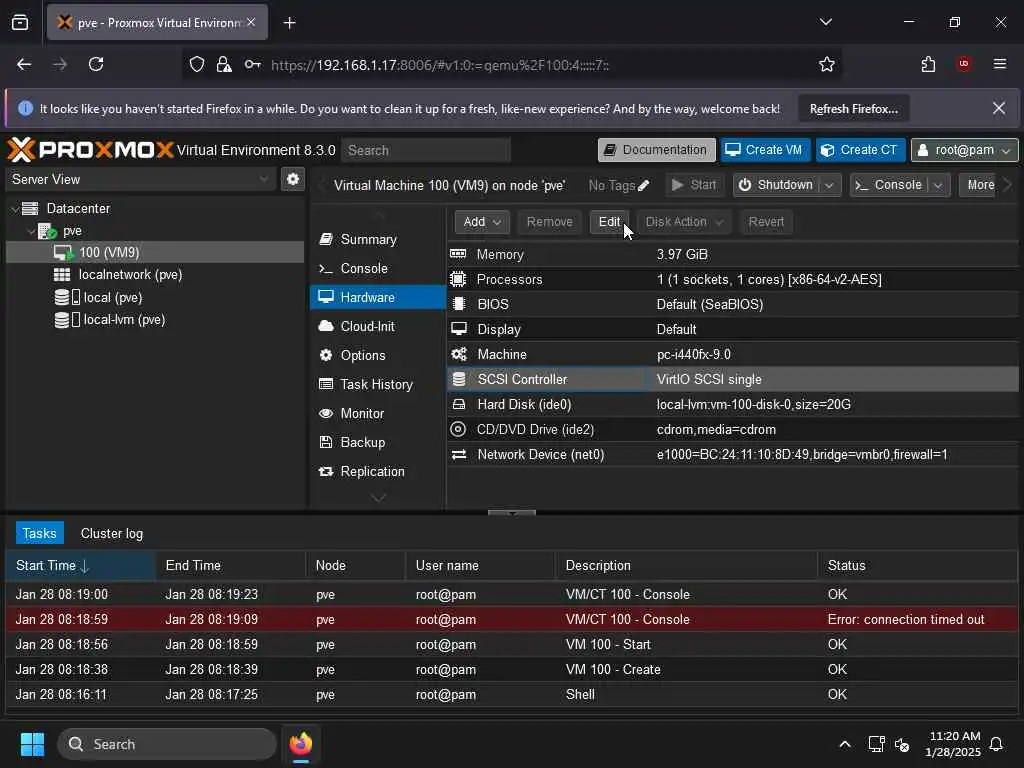
Task: Select the Memory hardware row
Action: [x=732, y=255]
